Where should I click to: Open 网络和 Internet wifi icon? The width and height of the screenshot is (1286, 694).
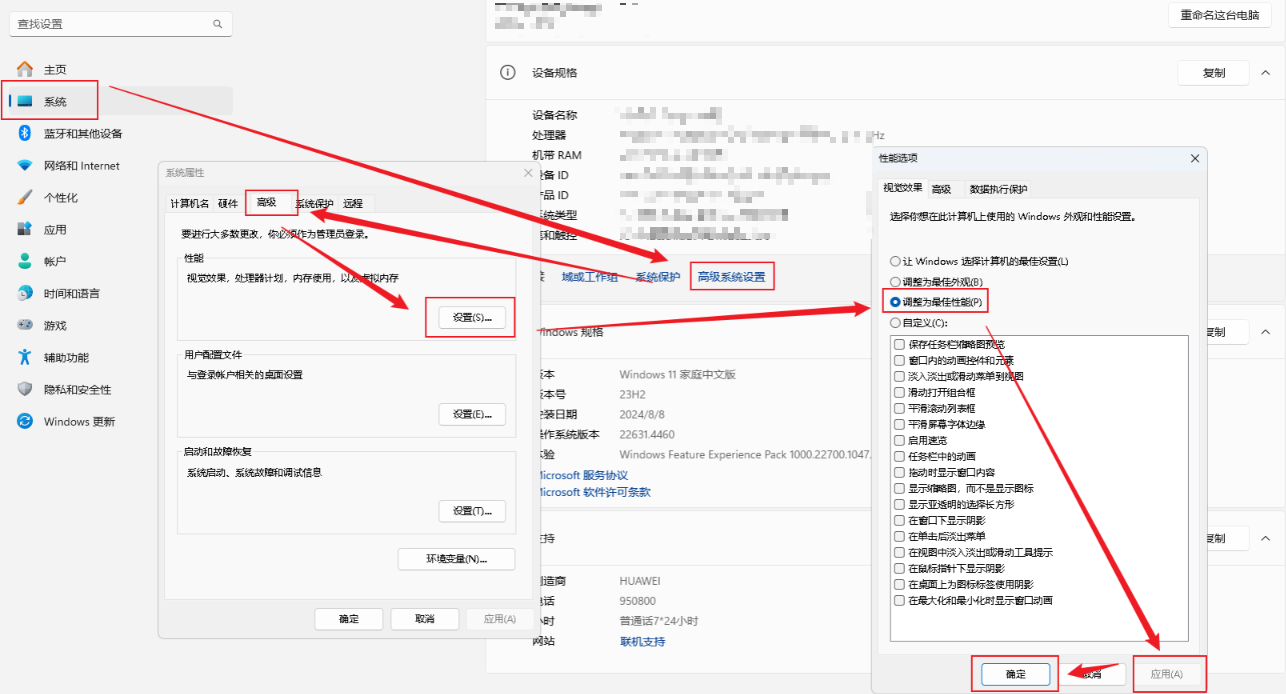coord(25,165)
